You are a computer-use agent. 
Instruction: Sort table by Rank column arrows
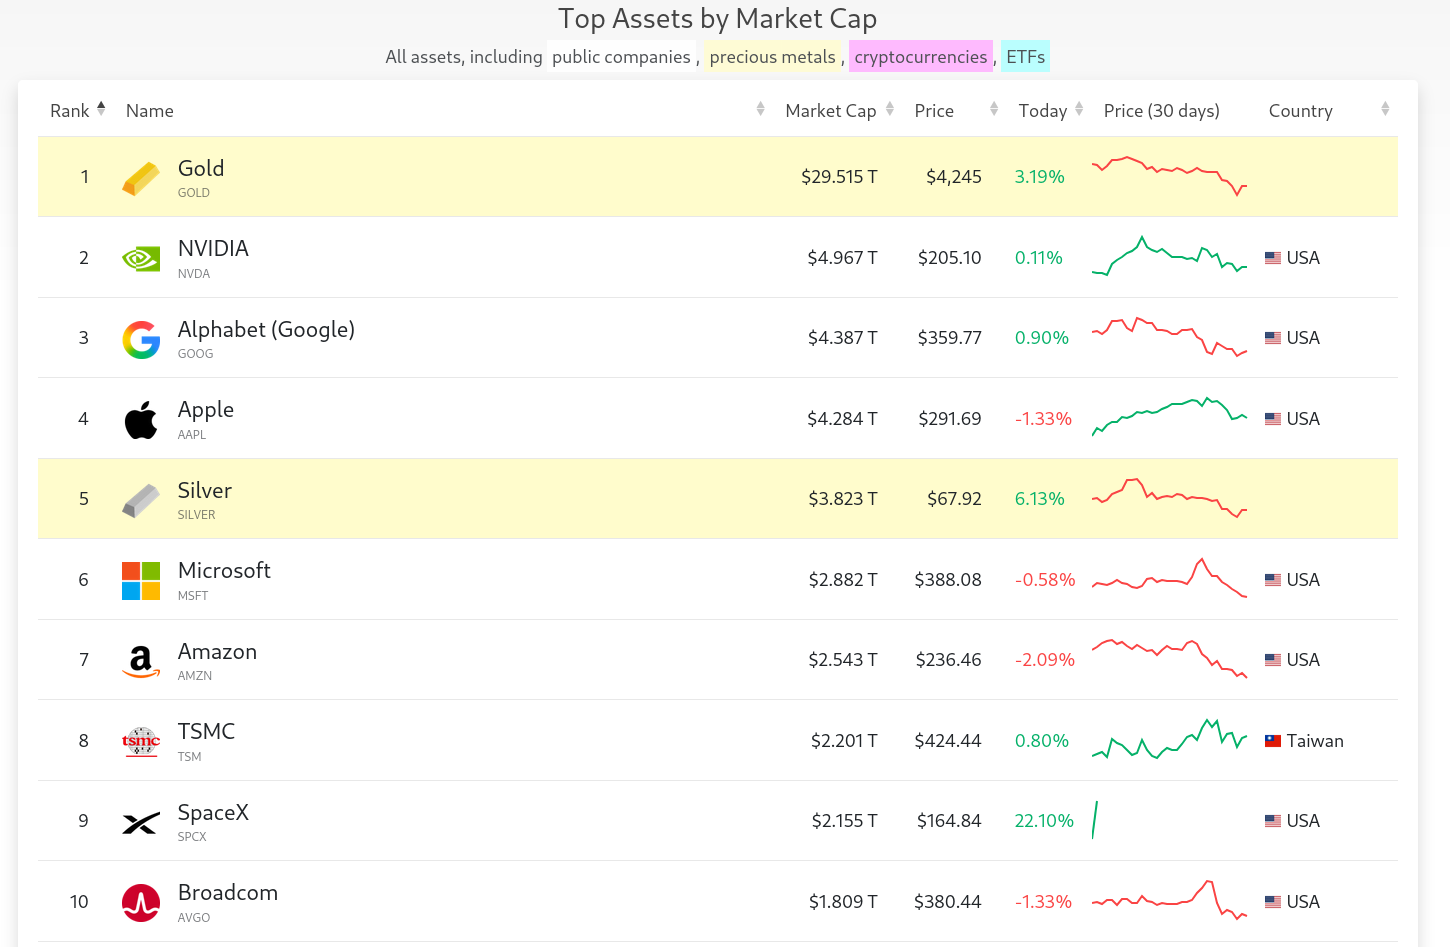[101, 109]
